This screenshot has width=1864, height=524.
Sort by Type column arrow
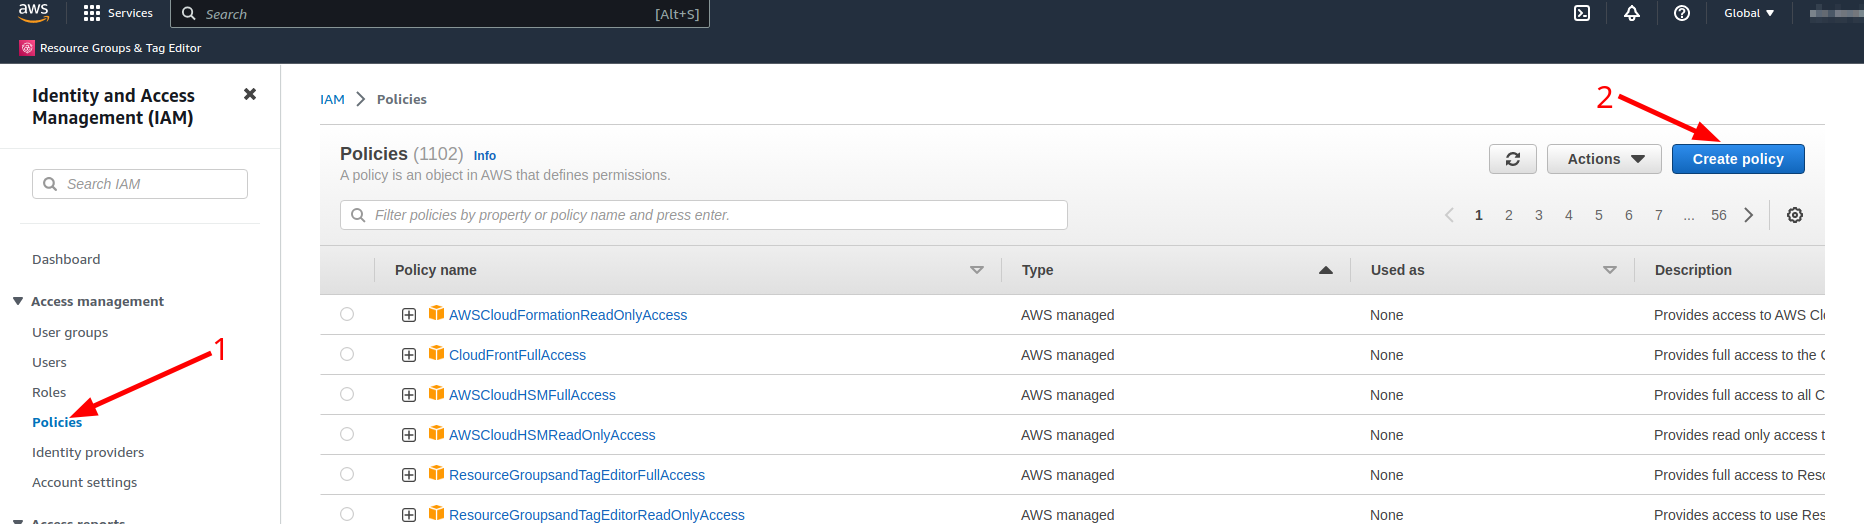point(1326,270)
